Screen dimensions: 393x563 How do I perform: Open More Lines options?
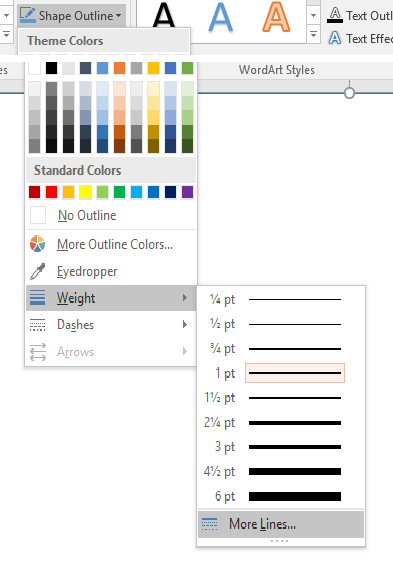281,524
